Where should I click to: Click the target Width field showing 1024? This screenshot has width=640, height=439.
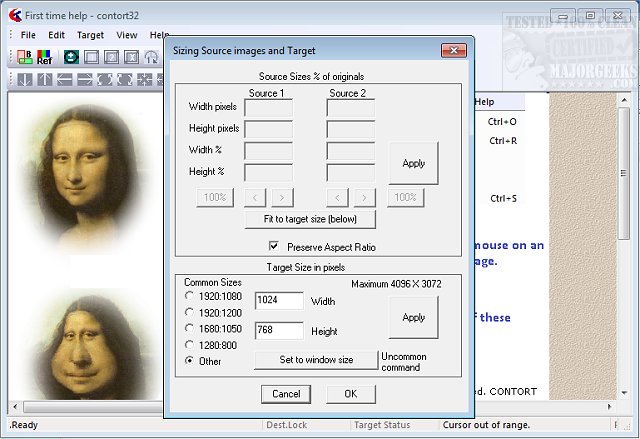tap(280, 301)
